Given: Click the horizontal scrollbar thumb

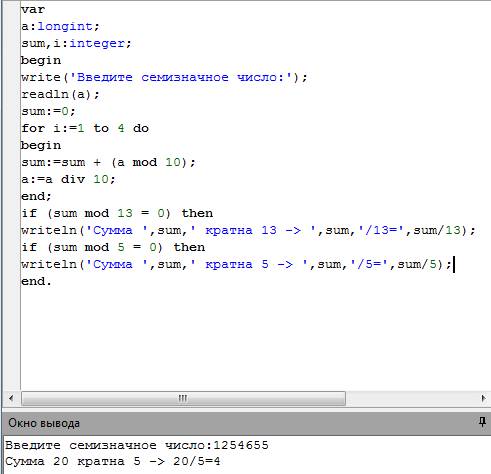Looking at the screenshot, I should tap(183, 398).
